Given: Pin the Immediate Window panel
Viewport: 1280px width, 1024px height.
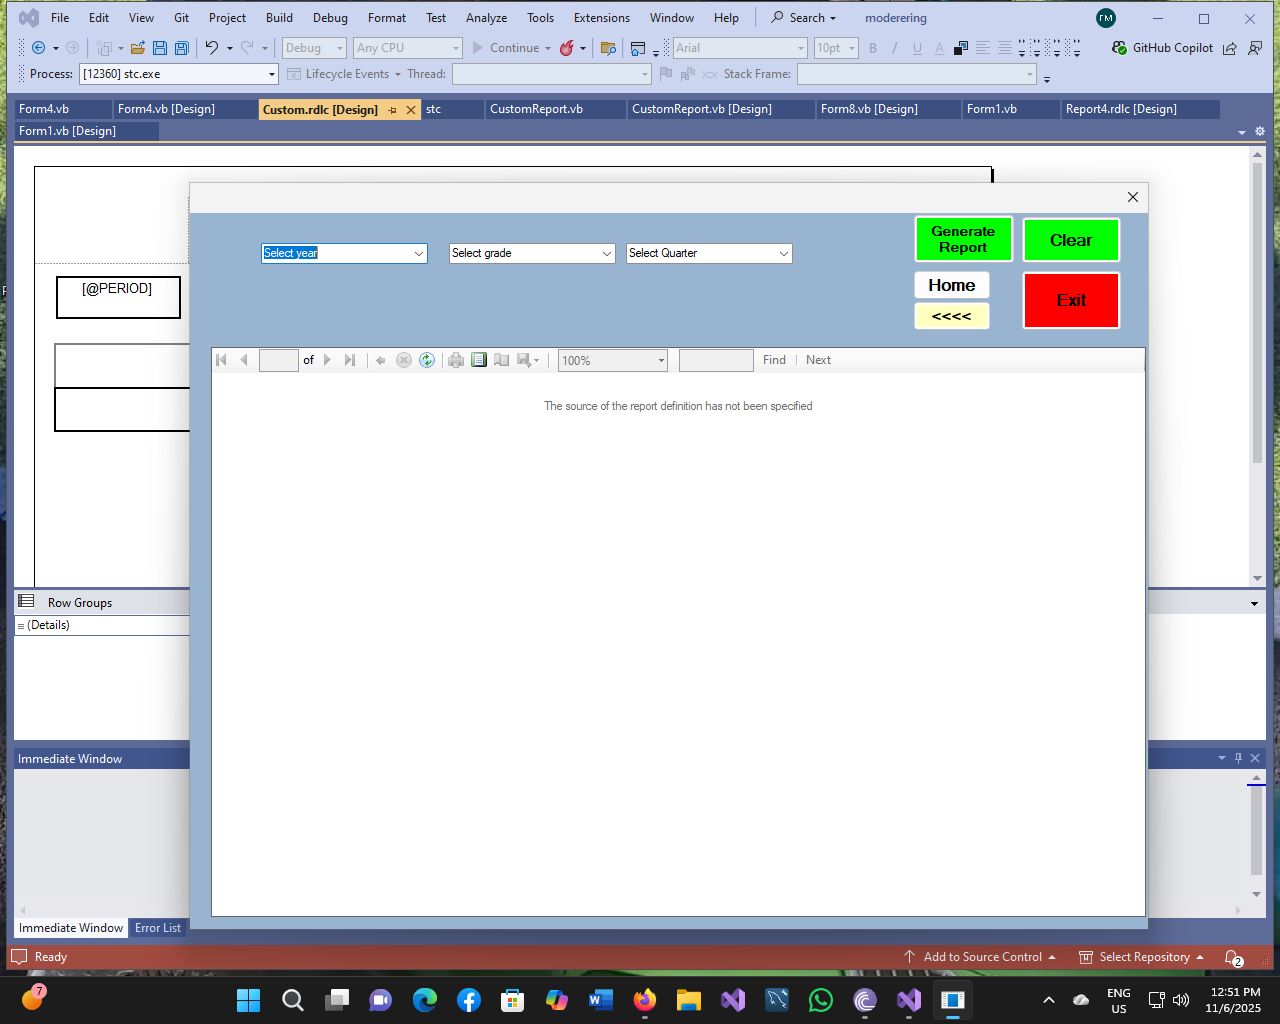Looking at the screenshot, I should [1238, 758].
